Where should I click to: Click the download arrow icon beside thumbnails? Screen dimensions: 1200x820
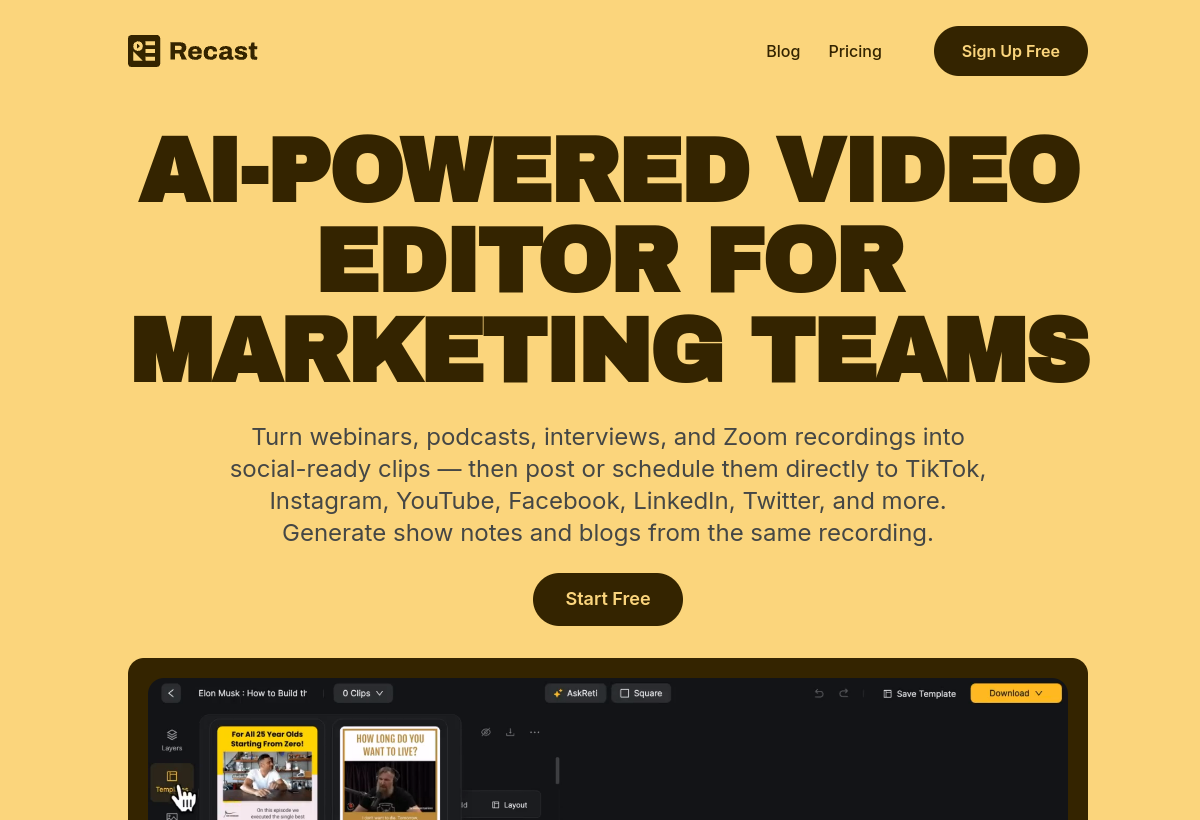(510, 732)
